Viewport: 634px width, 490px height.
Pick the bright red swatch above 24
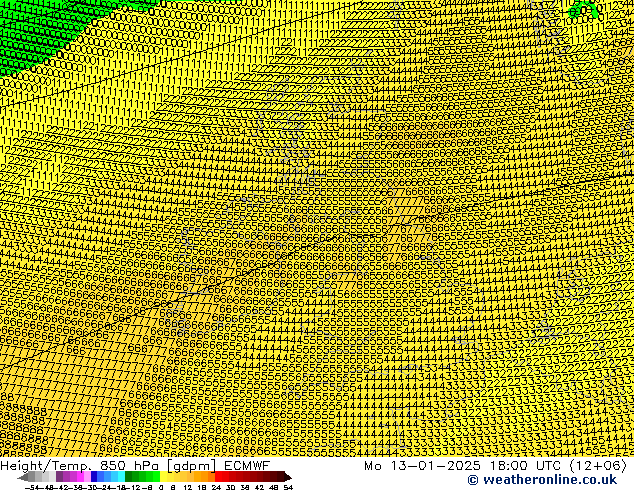click(x=218, y=476)
